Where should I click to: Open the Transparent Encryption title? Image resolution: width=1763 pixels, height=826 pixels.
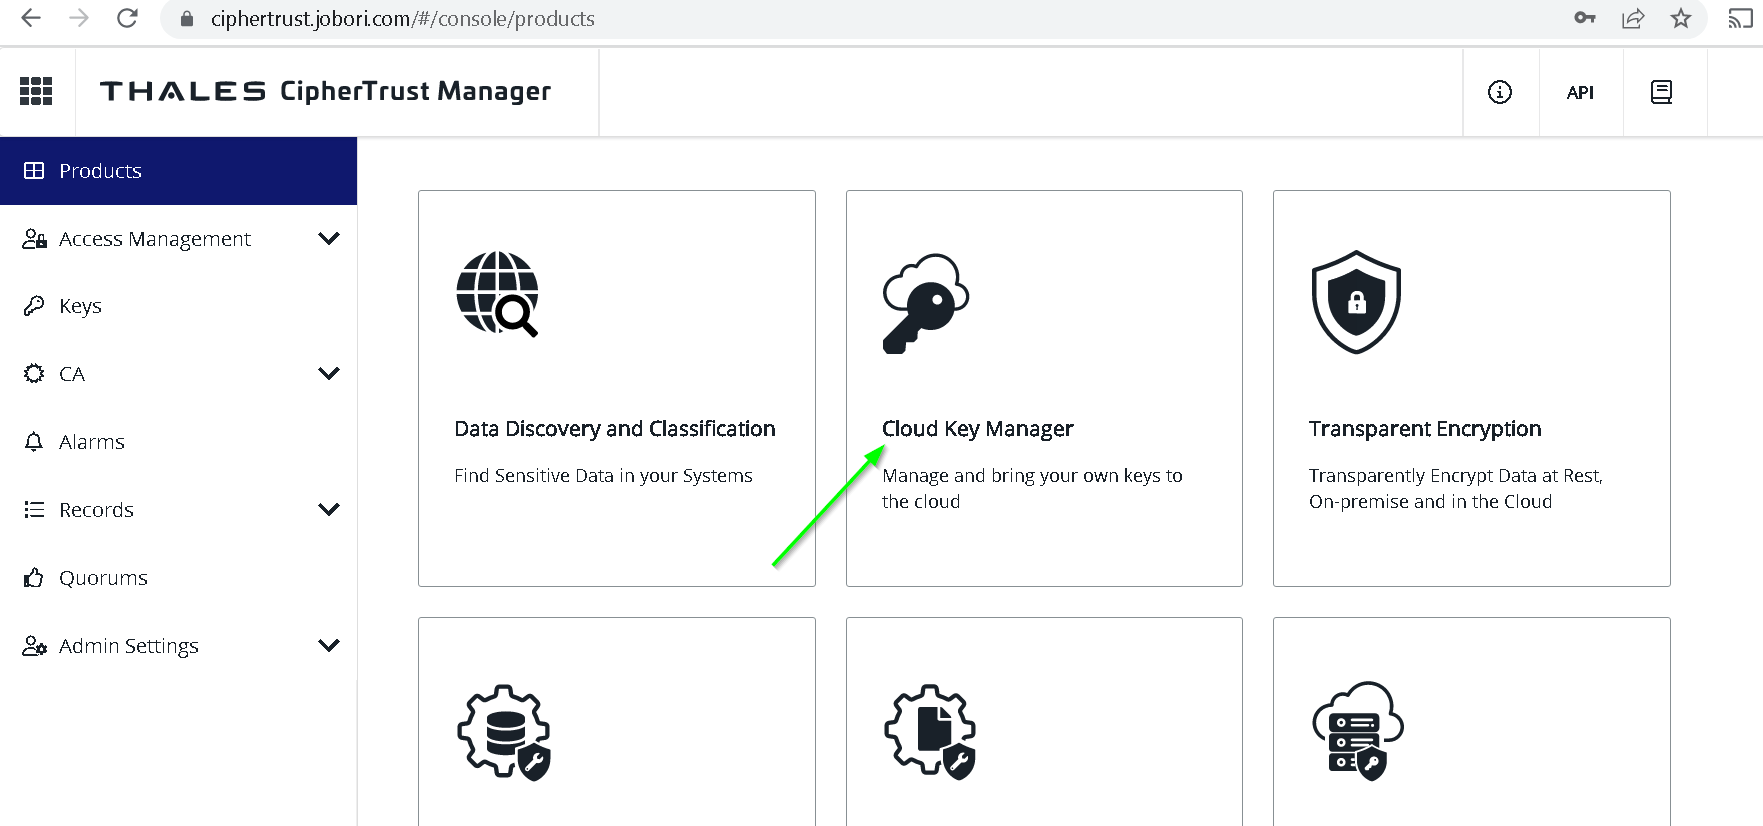(x=1425, y=429)
